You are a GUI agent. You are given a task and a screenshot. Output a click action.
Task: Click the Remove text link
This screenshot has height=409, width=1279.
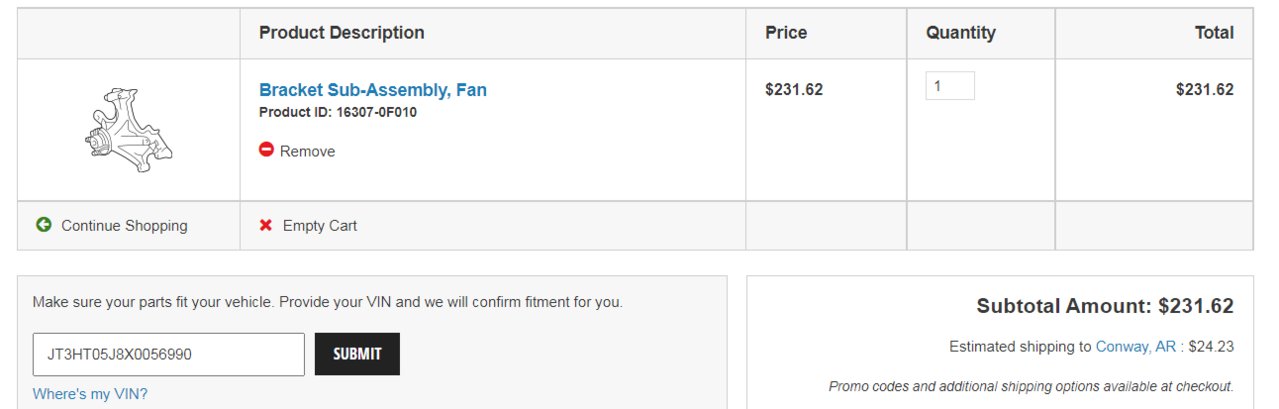[x=307, y=151]
